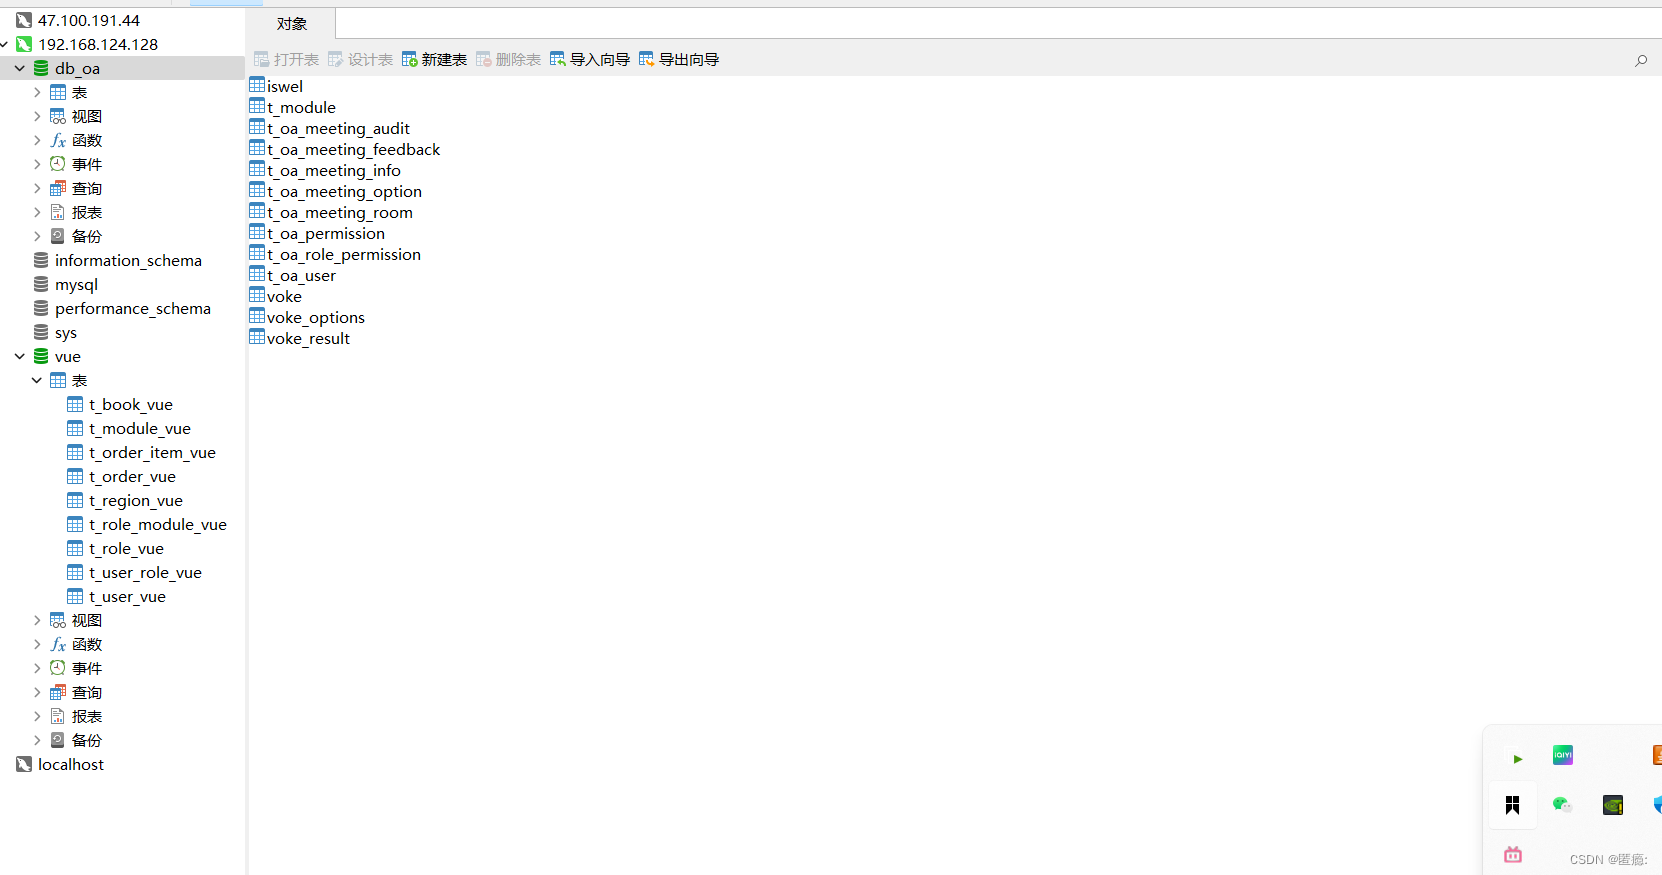1662x875 pixels.
Task: Expand the 函数 node under vue
Action: [x=37, y=644]
